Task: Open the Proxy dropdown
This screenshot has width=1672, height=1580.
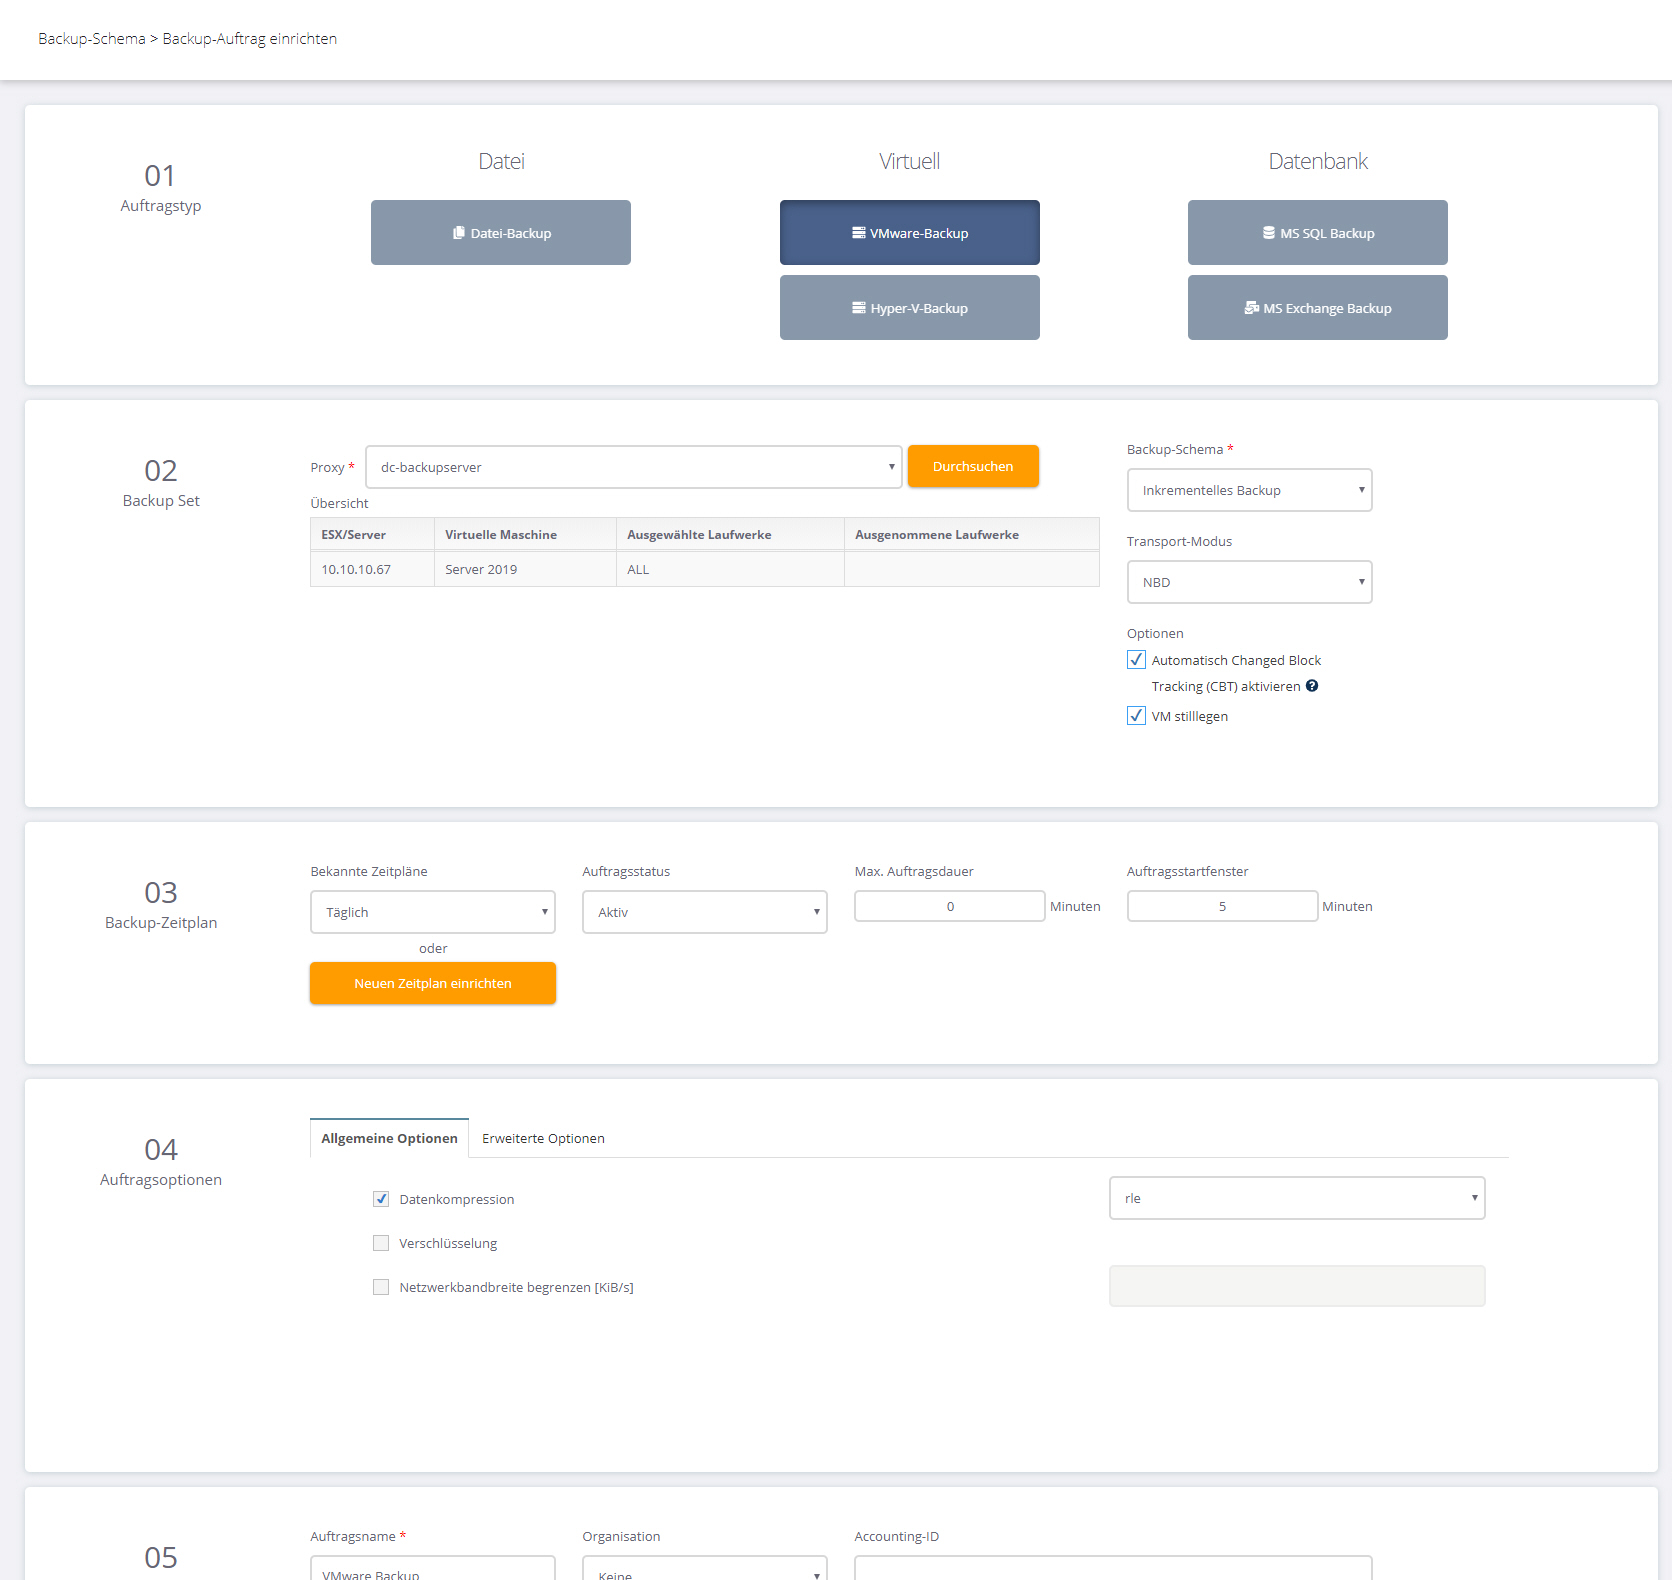Action: [x=634, y=467]
